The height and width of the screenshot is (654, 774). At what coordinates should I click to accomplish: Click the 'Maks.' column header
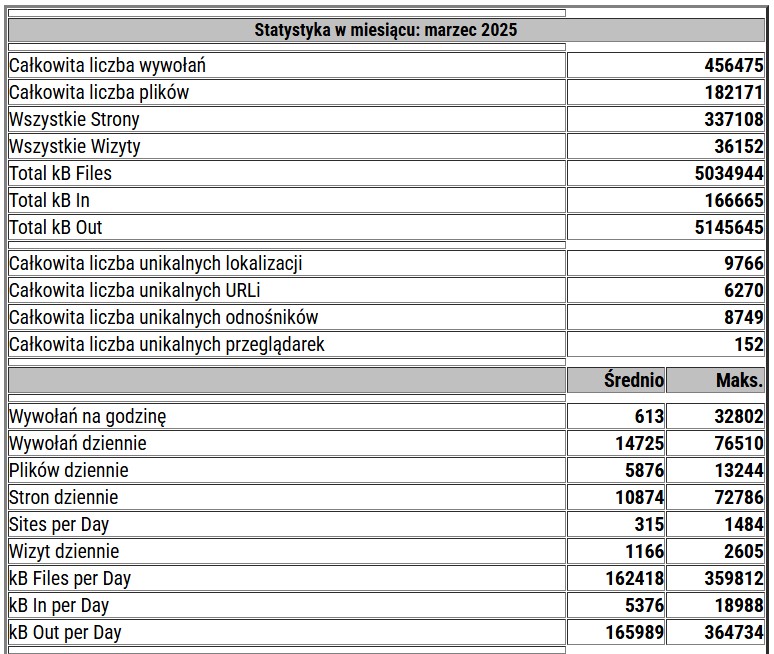[x=739, y=380]
